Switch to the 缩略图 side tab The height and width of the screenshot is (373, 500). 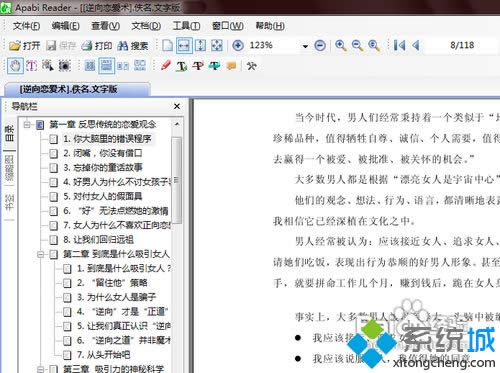9,168
